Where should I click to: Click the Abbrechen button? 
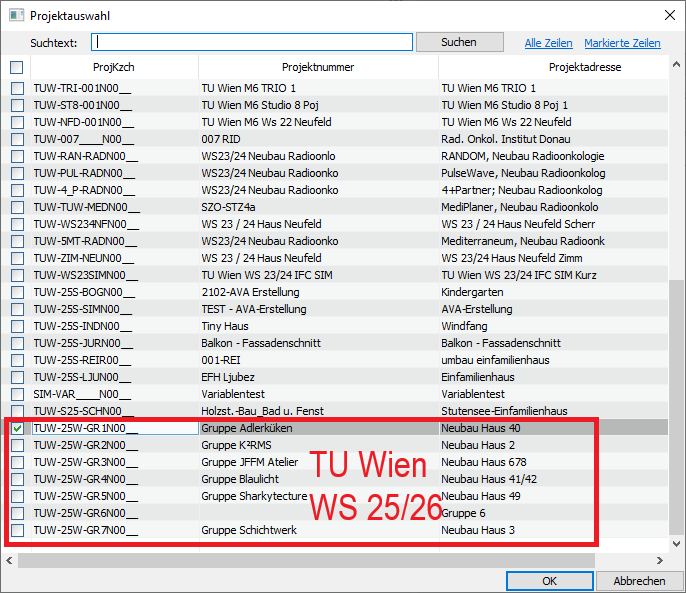pyautogui.click(x=639, y=581)
